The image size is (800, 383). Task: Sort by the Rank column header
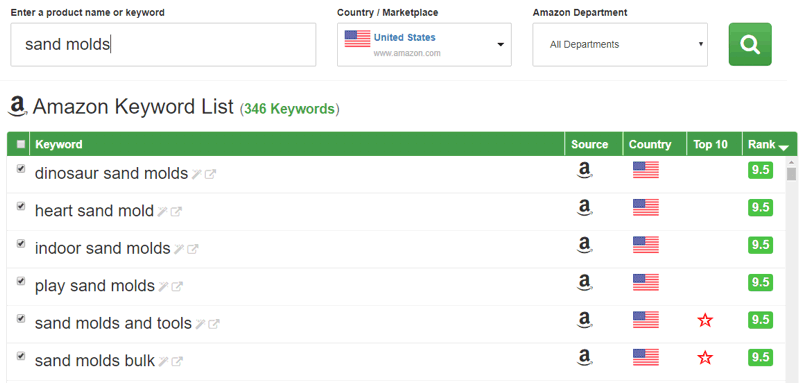tap(768, 144)
